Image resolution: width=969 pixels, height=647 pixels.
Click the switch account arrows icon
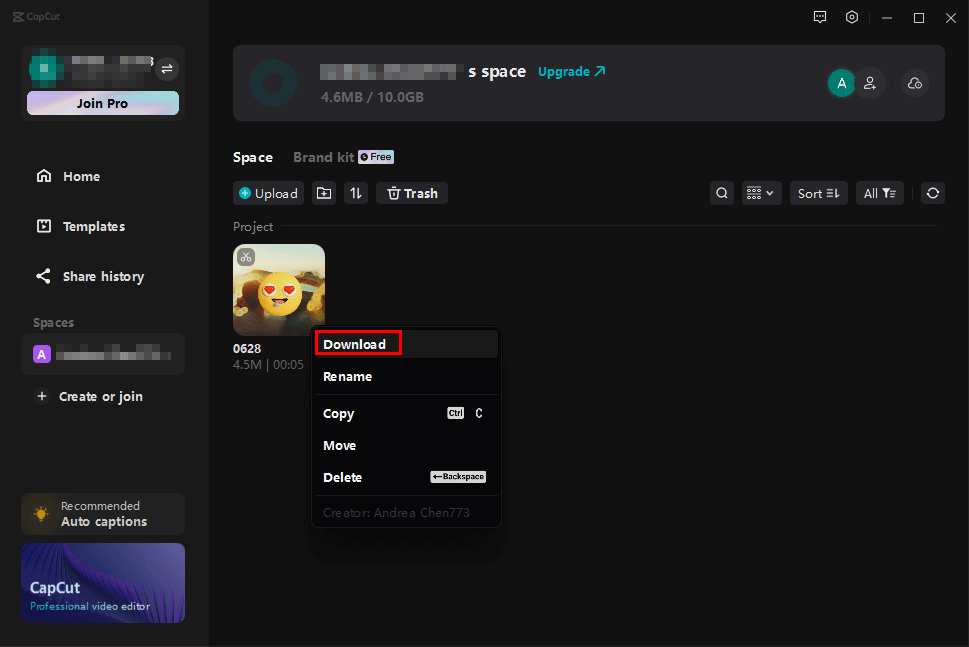(167, 68)
